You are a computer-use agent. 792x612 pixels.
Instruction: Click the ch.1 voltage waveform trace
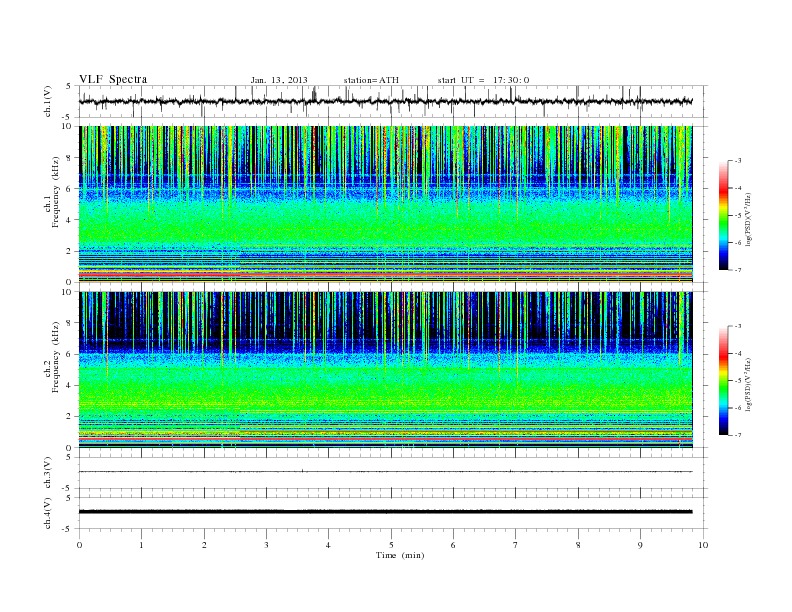point(385,101)
